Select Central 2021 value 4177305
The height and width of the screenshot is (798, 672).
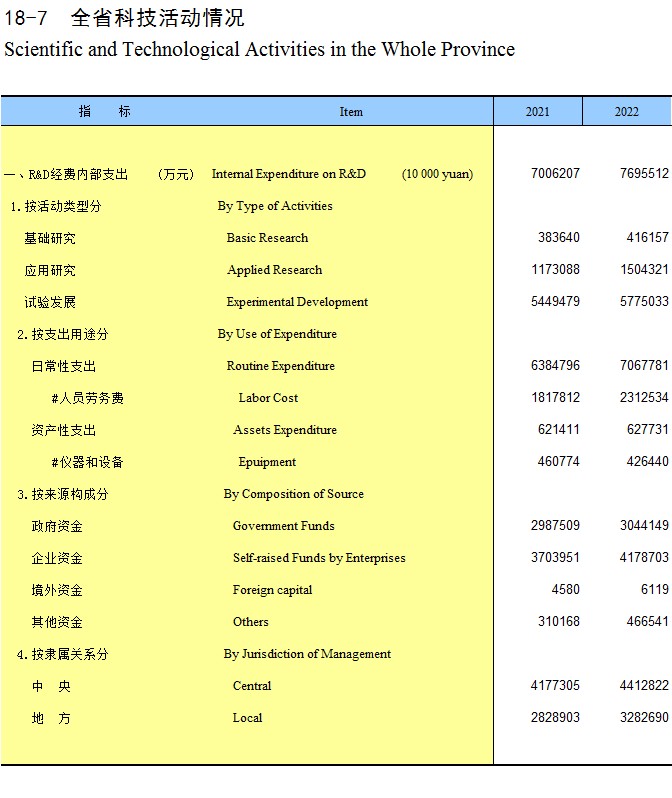(x=555, y=686)
